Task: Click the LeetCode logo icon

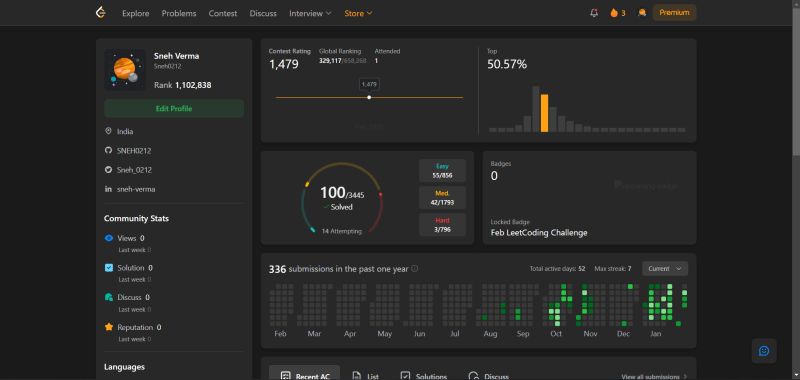Action: tap(101, 13)
